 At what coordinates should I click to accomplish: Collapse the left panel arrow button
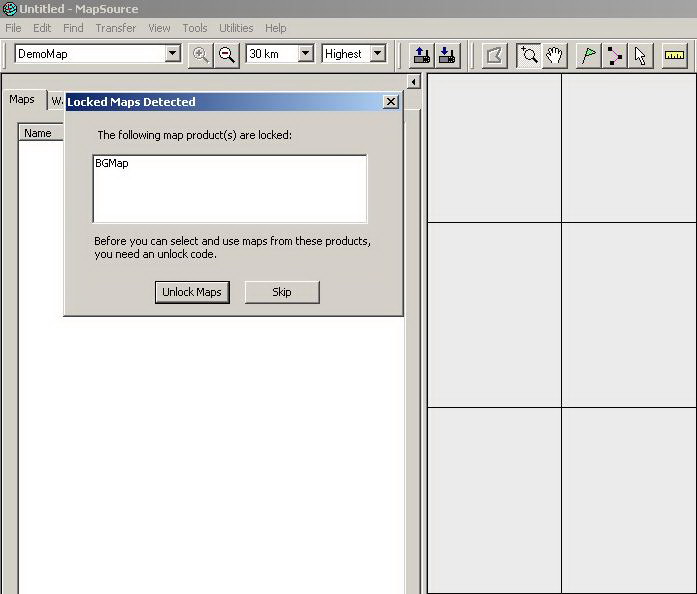click(413, 82)
